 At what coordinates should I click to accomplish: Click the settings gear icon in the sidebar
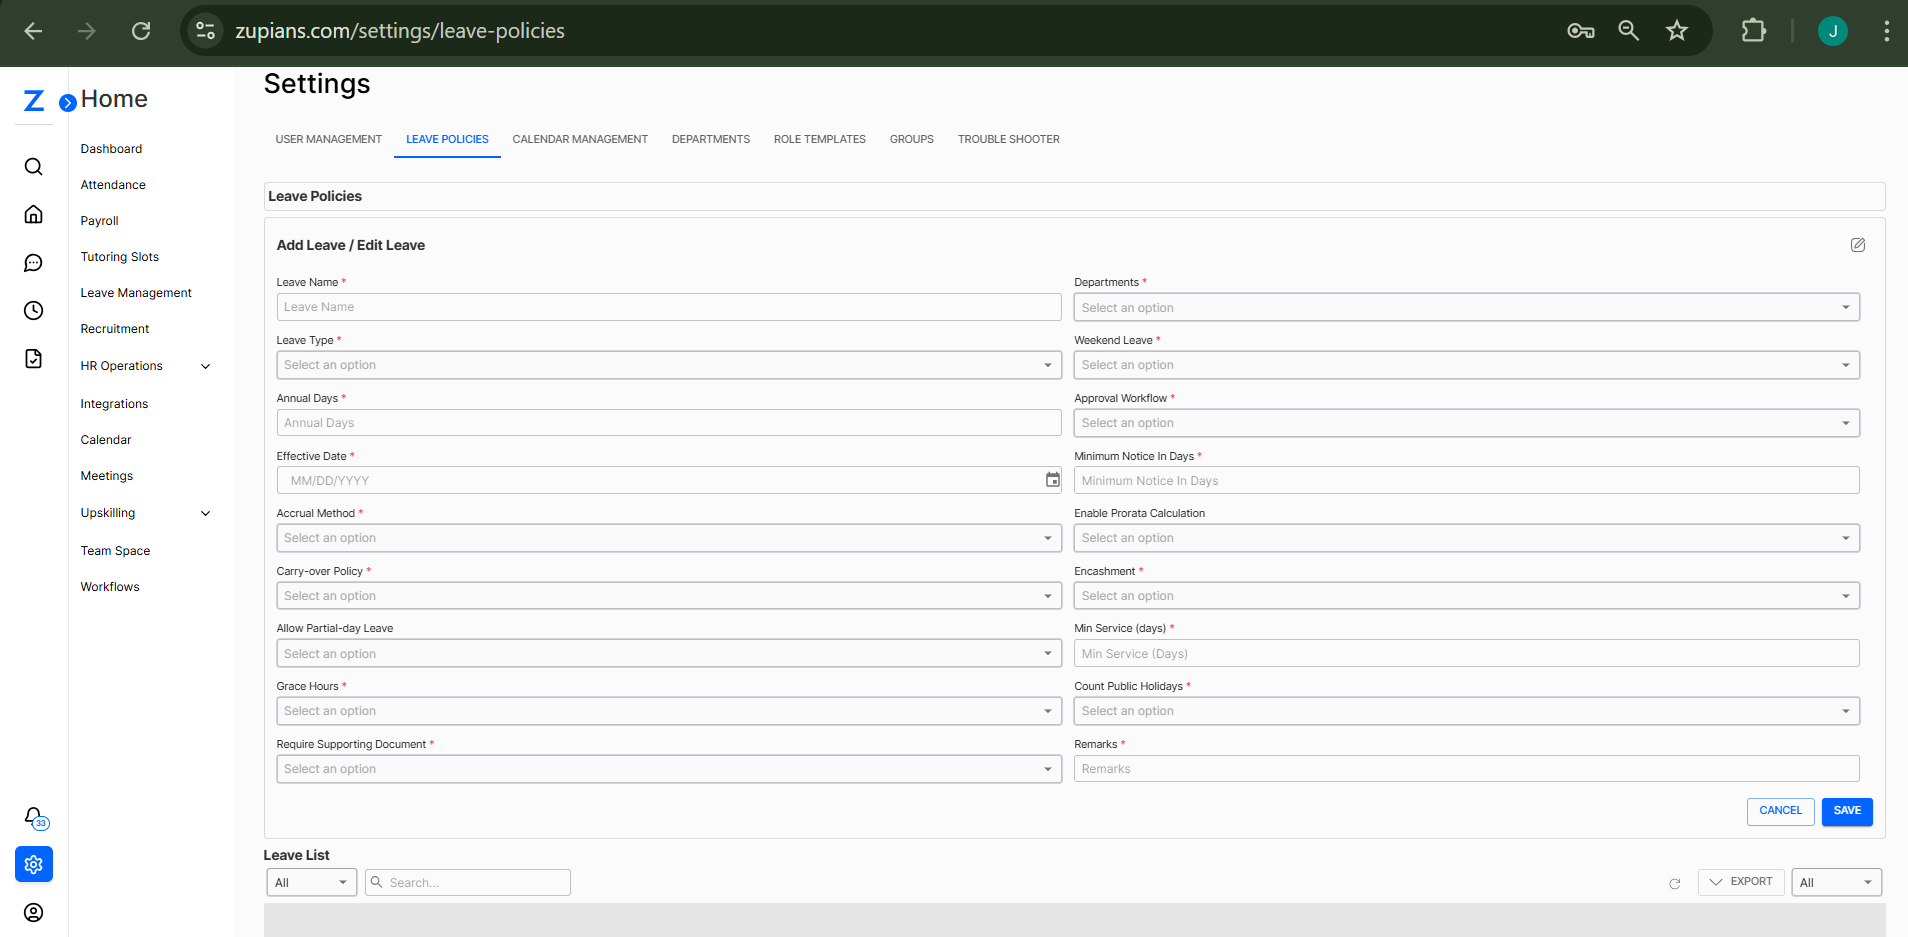pyautogui.click(x=33, y=864)
